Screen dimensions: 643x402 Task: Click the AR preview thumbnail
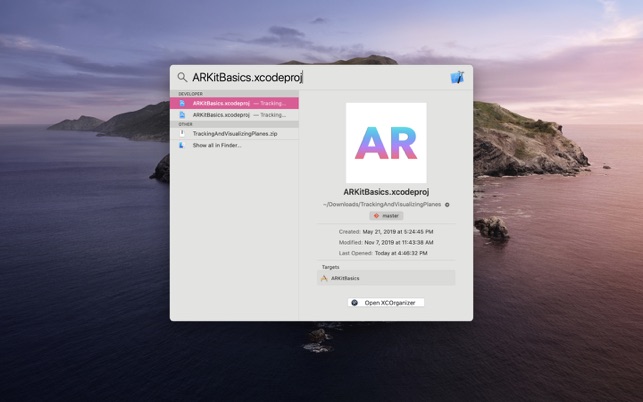point(386,143)
